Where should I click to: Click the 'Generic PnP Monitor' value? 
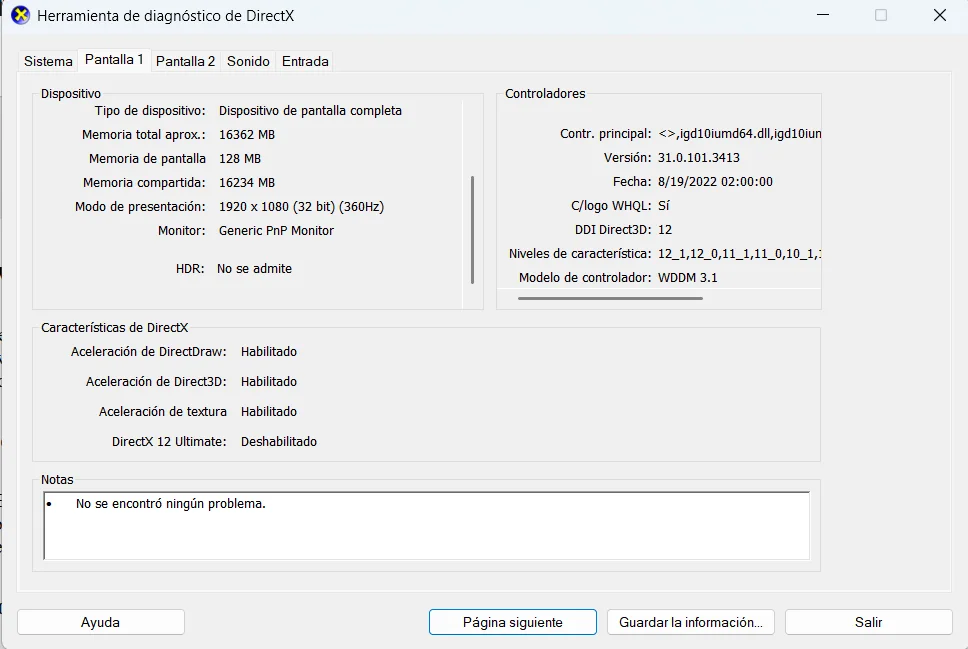[276, 231]
